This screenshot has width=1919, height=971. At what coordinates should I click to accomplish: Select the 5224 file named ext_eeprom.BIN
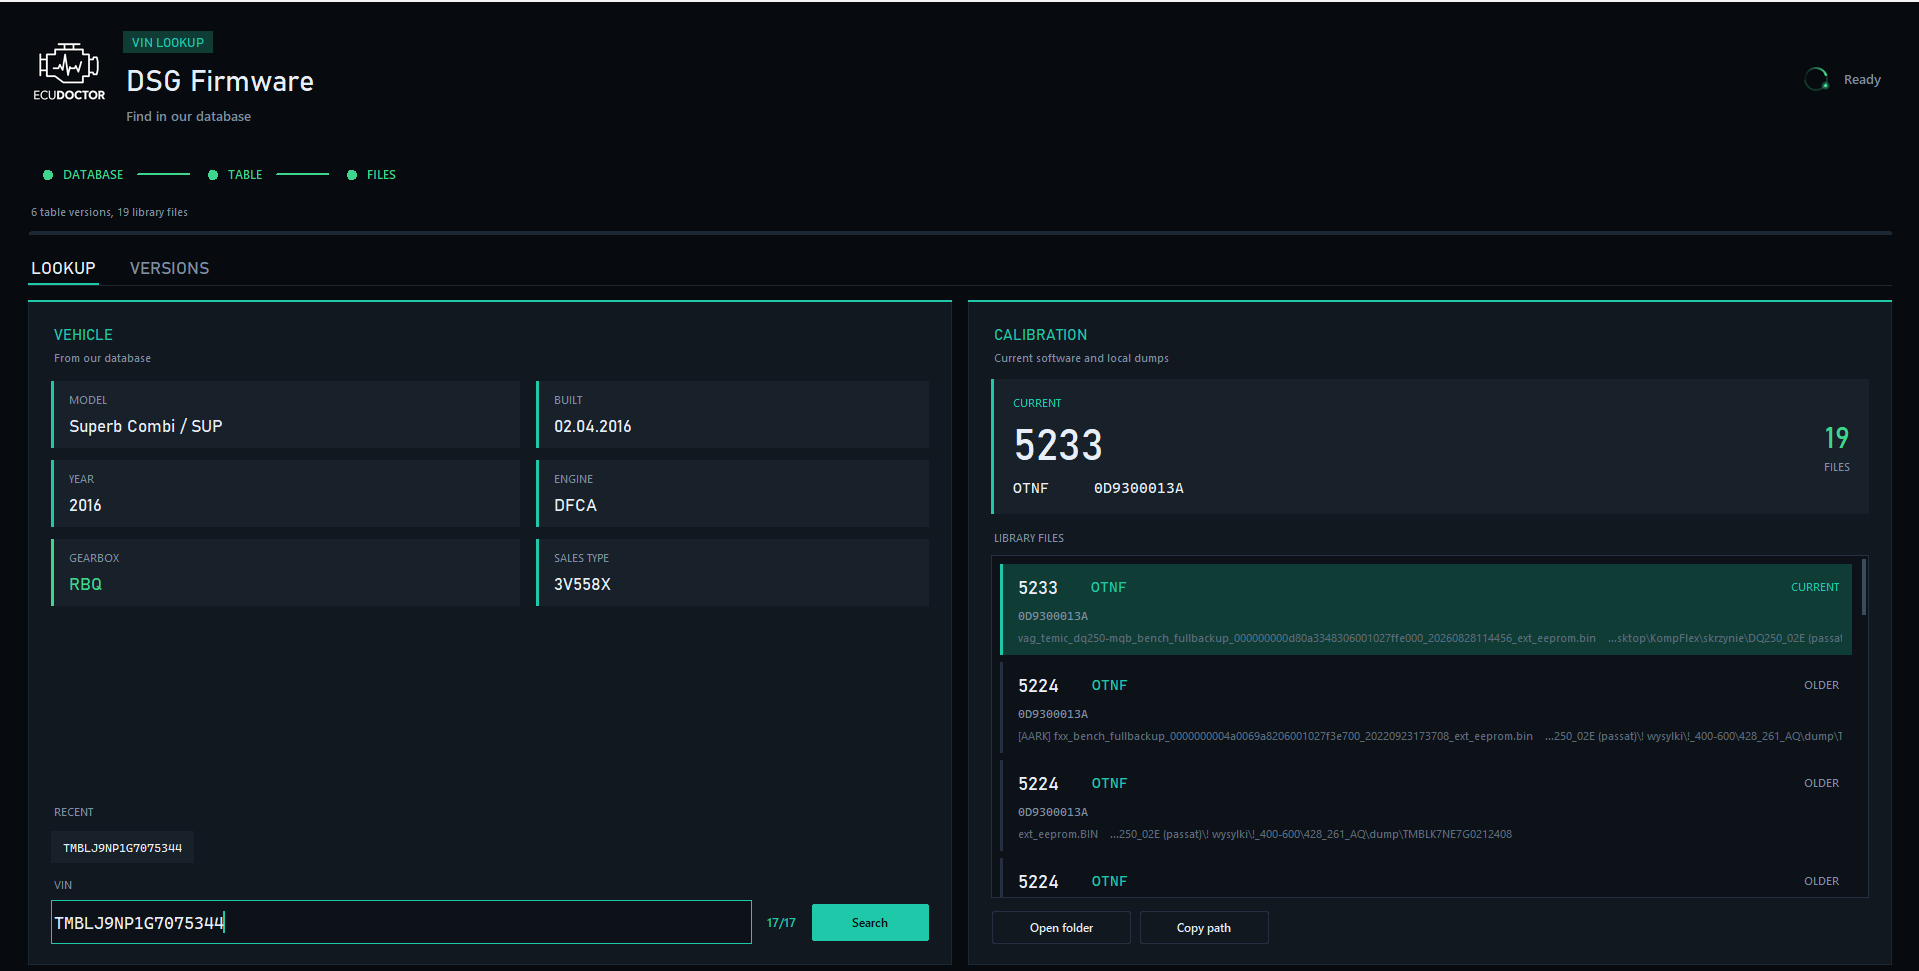click(x=1426, y=805)
